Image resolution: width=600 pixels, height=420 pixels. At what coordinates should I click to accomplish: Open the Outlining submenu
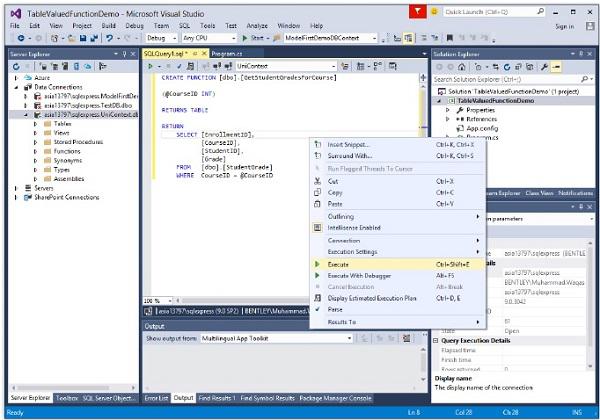click(398, 217)
